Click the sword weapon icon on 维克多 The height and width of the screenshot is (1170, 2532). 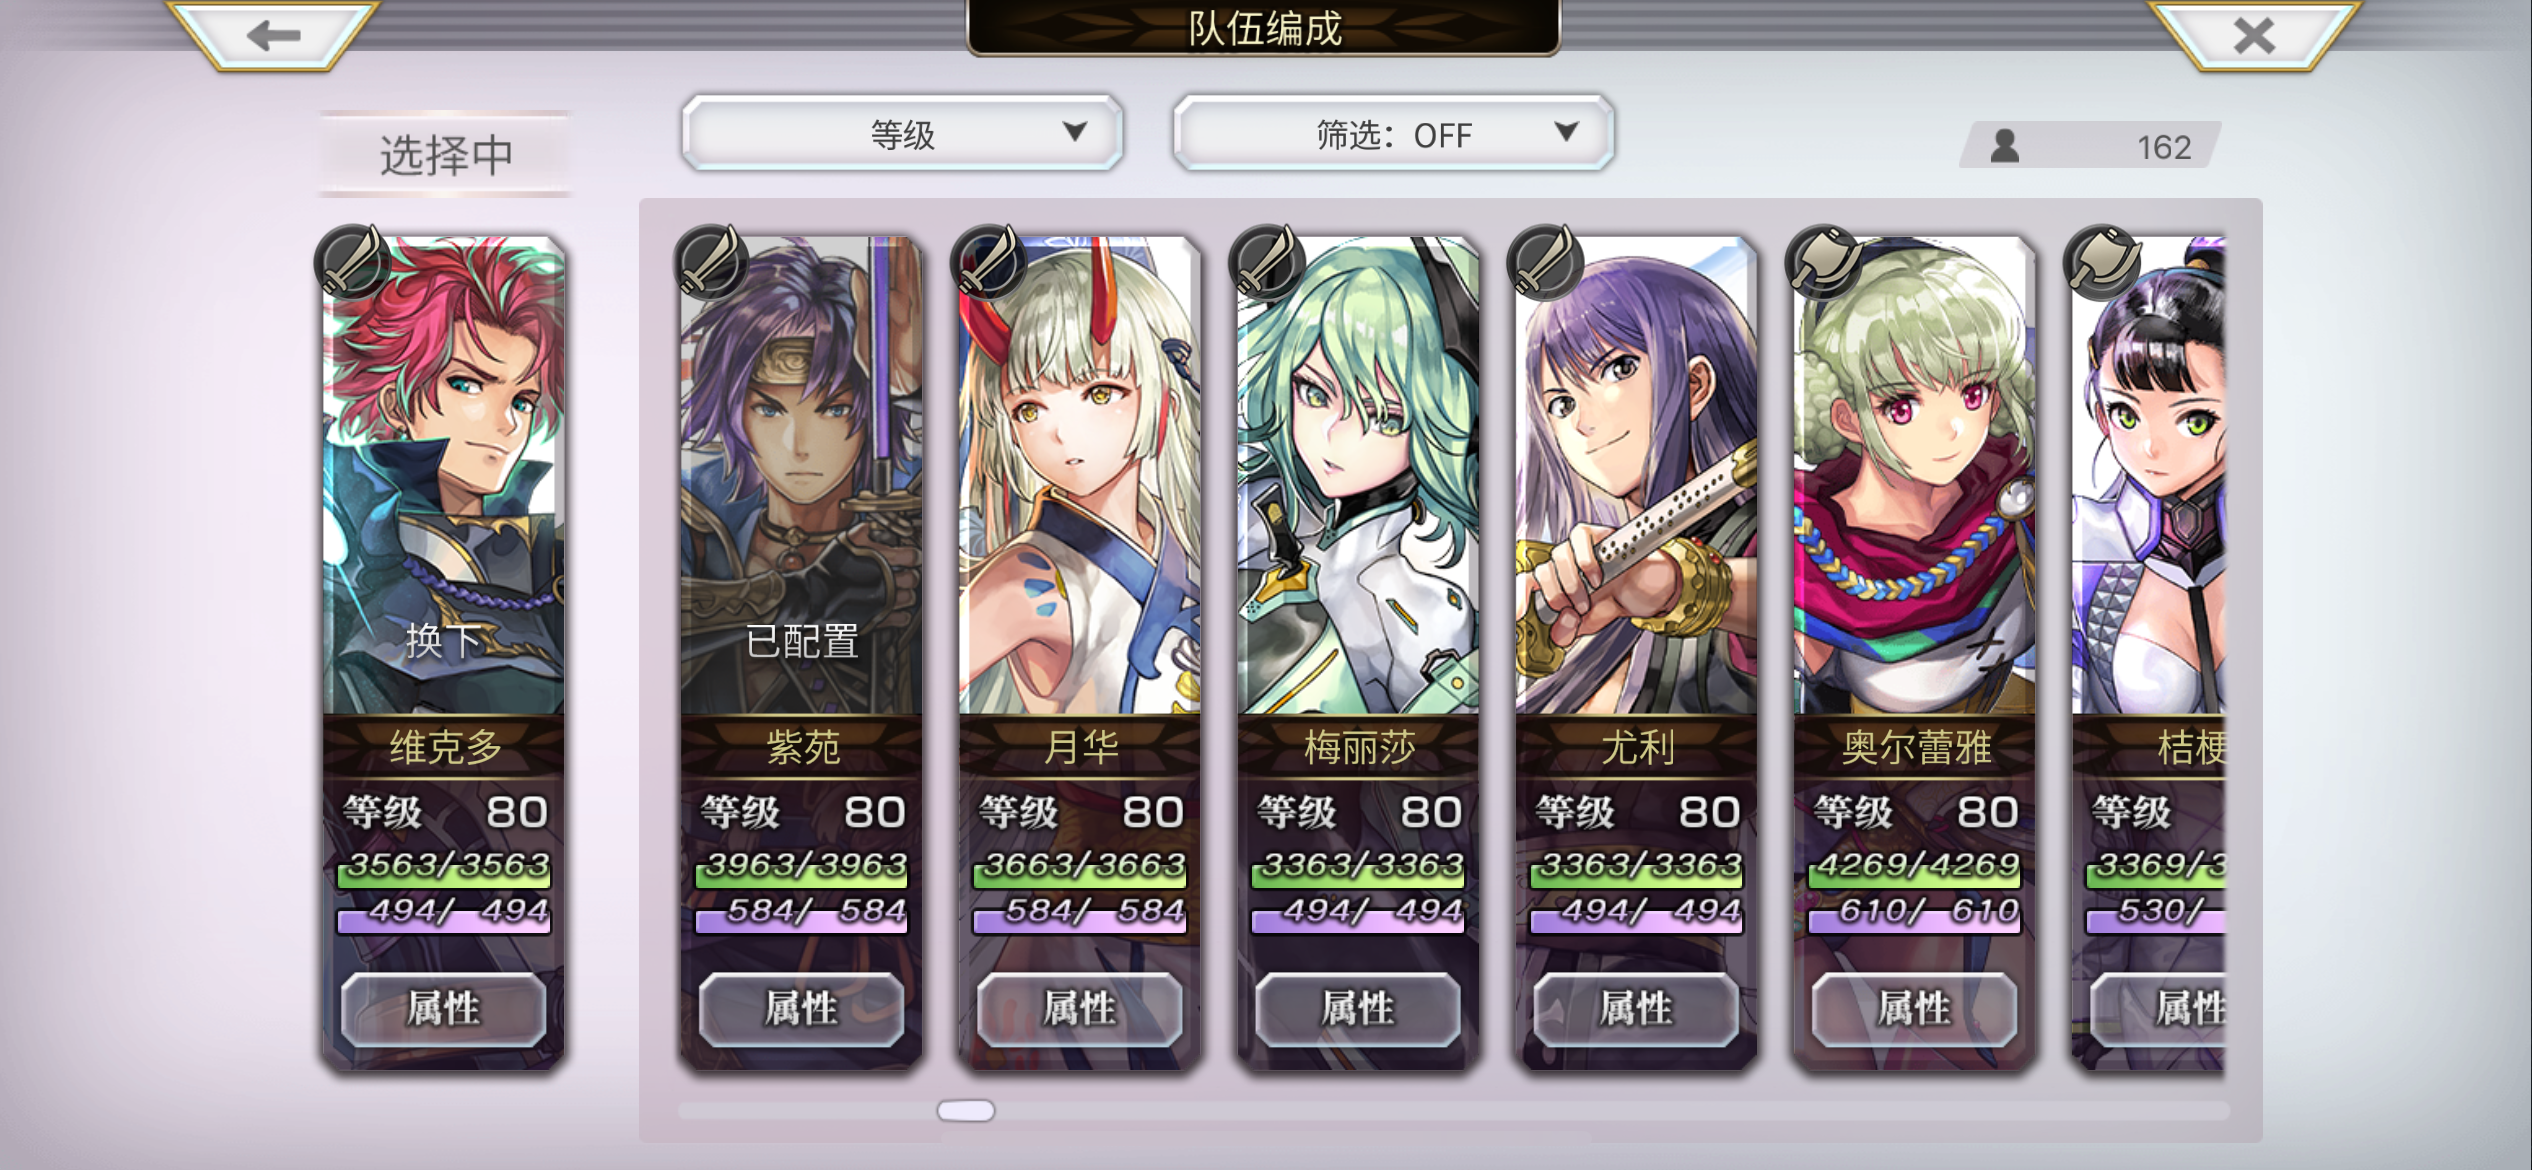351,262
